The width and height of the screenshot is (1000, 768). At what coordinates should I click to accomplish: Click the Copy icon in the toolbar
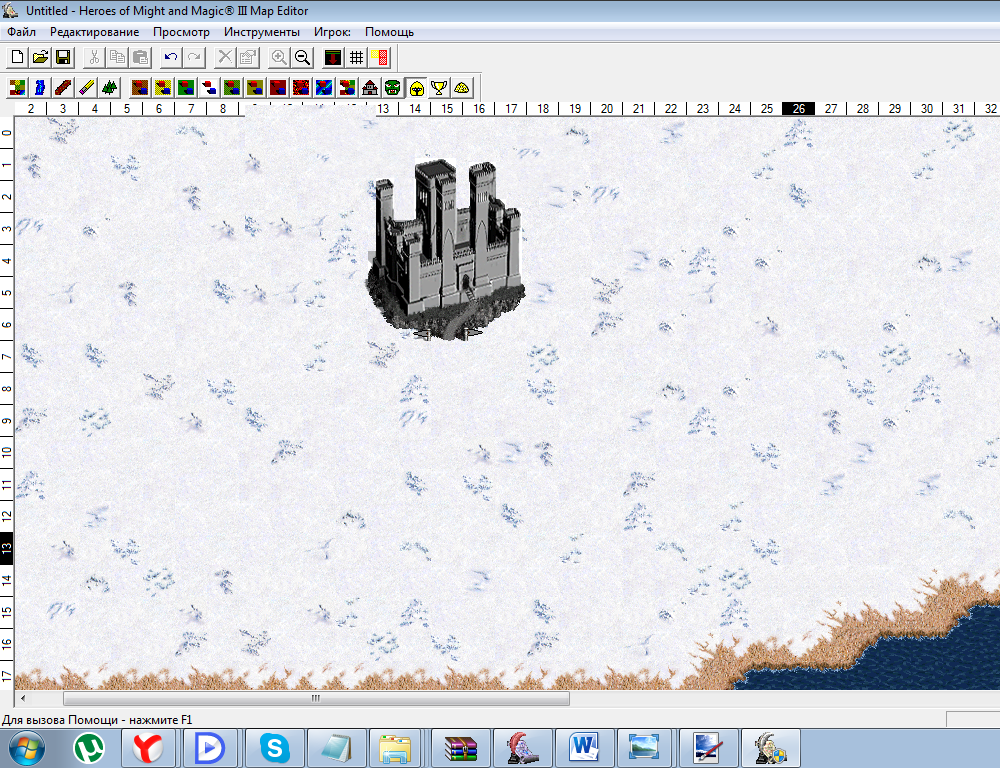(x=117, y=57)
